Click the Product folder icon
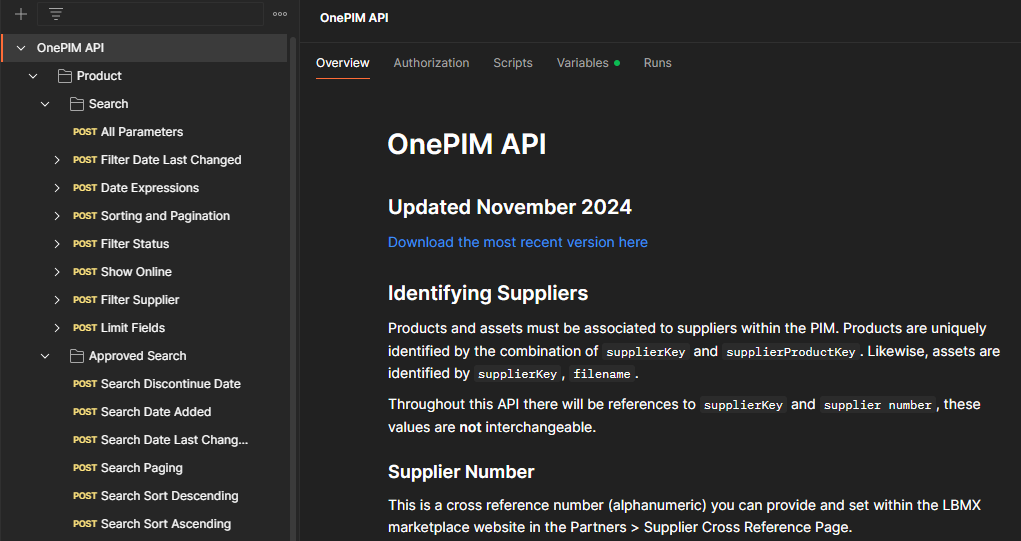Screen dimensions: 1021x541 click(64, 76)
